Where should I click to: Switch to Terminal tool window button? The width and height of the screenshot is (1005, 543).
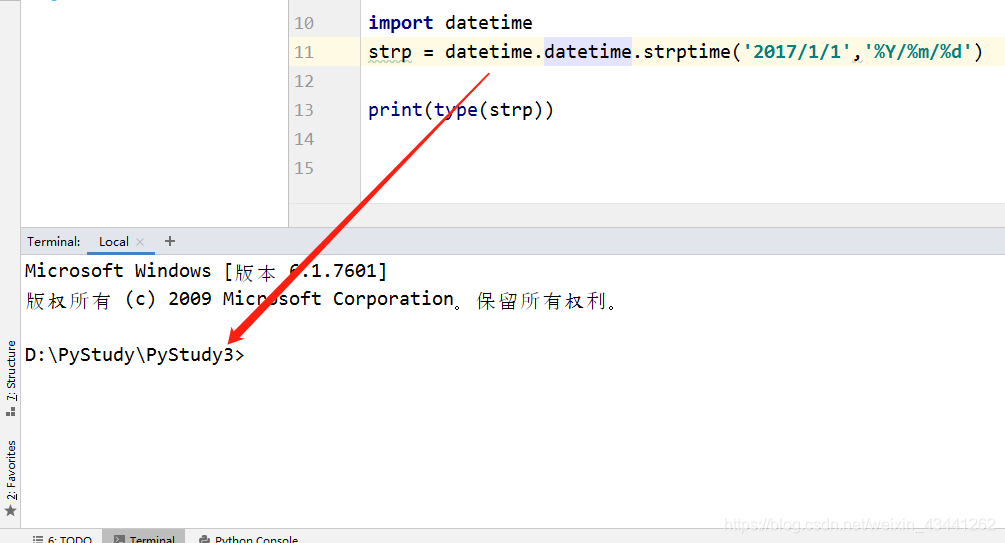tap(144, 539)
